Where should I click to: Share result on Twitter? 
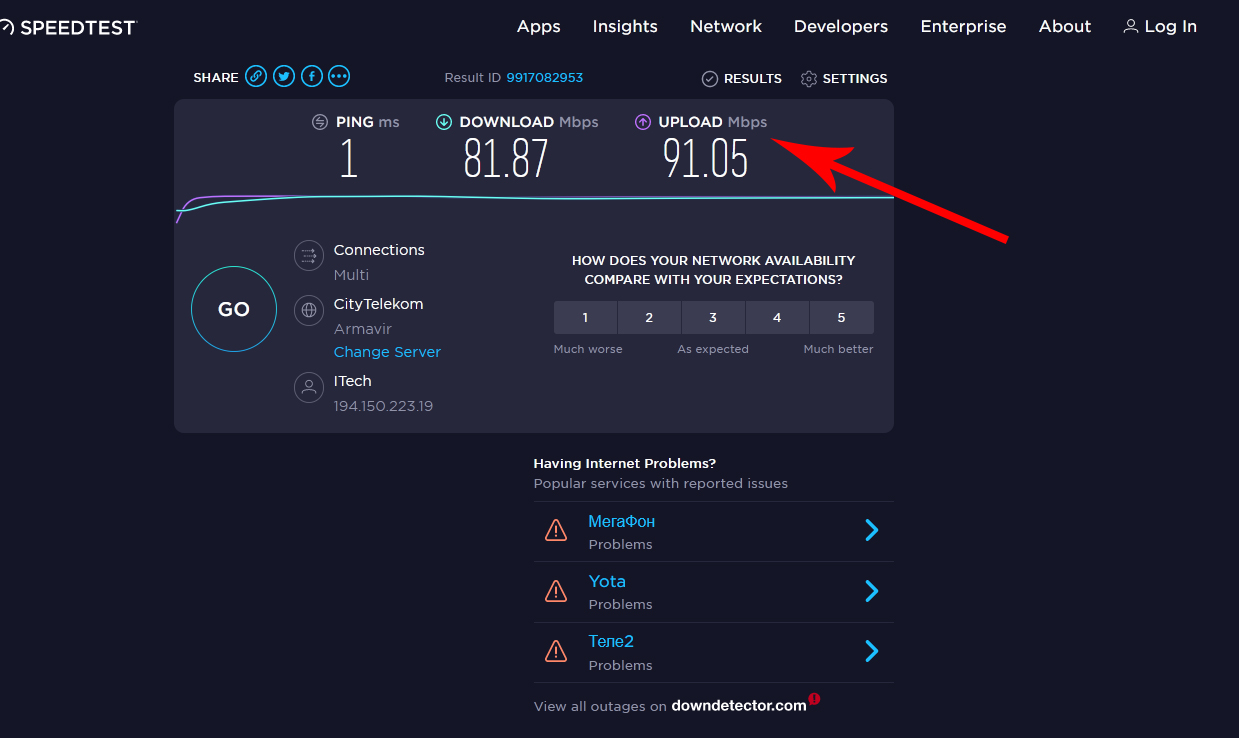pos(285,77)
